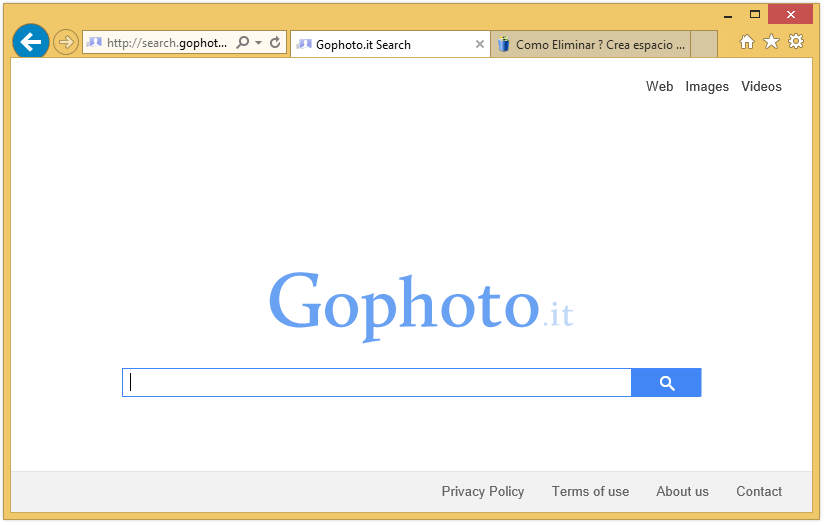The height and width of the screenshot is (526, 825).
Task: Select the Videos search category
Action: tap(761, 86)
